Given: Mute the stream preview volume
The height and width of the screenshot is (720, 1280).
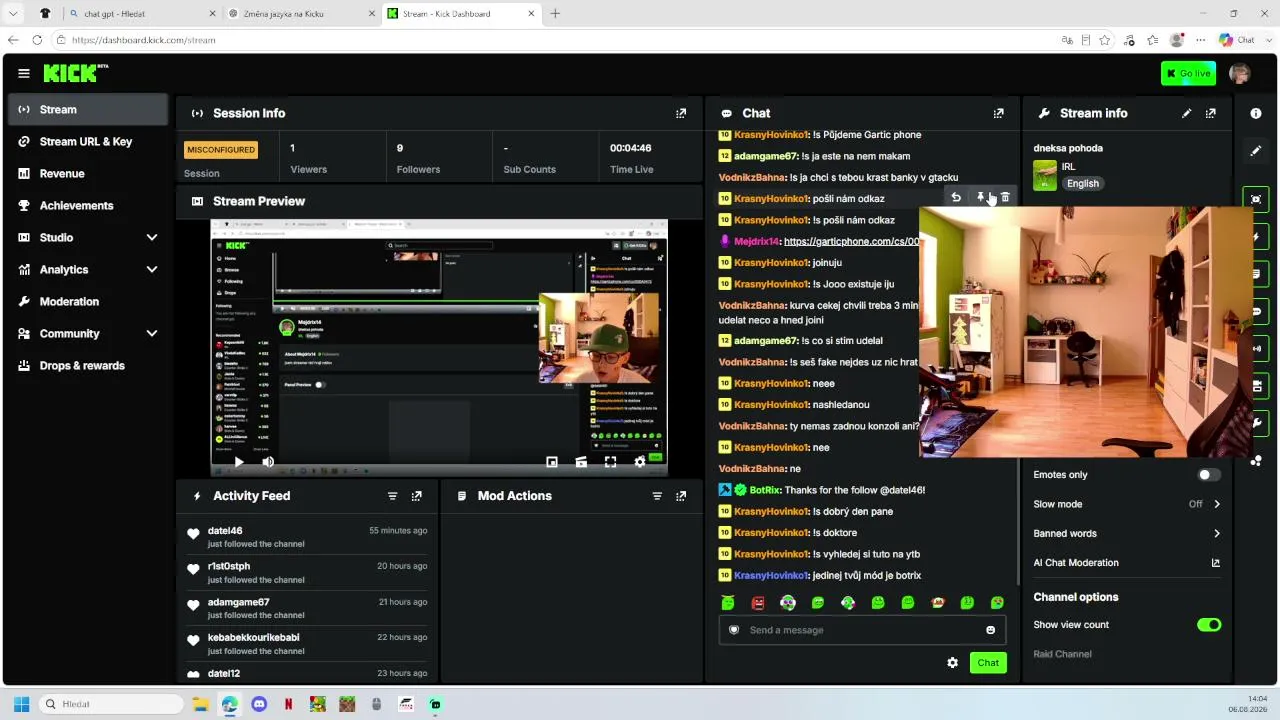Looking at the screenshot, I should coord(268,462).
